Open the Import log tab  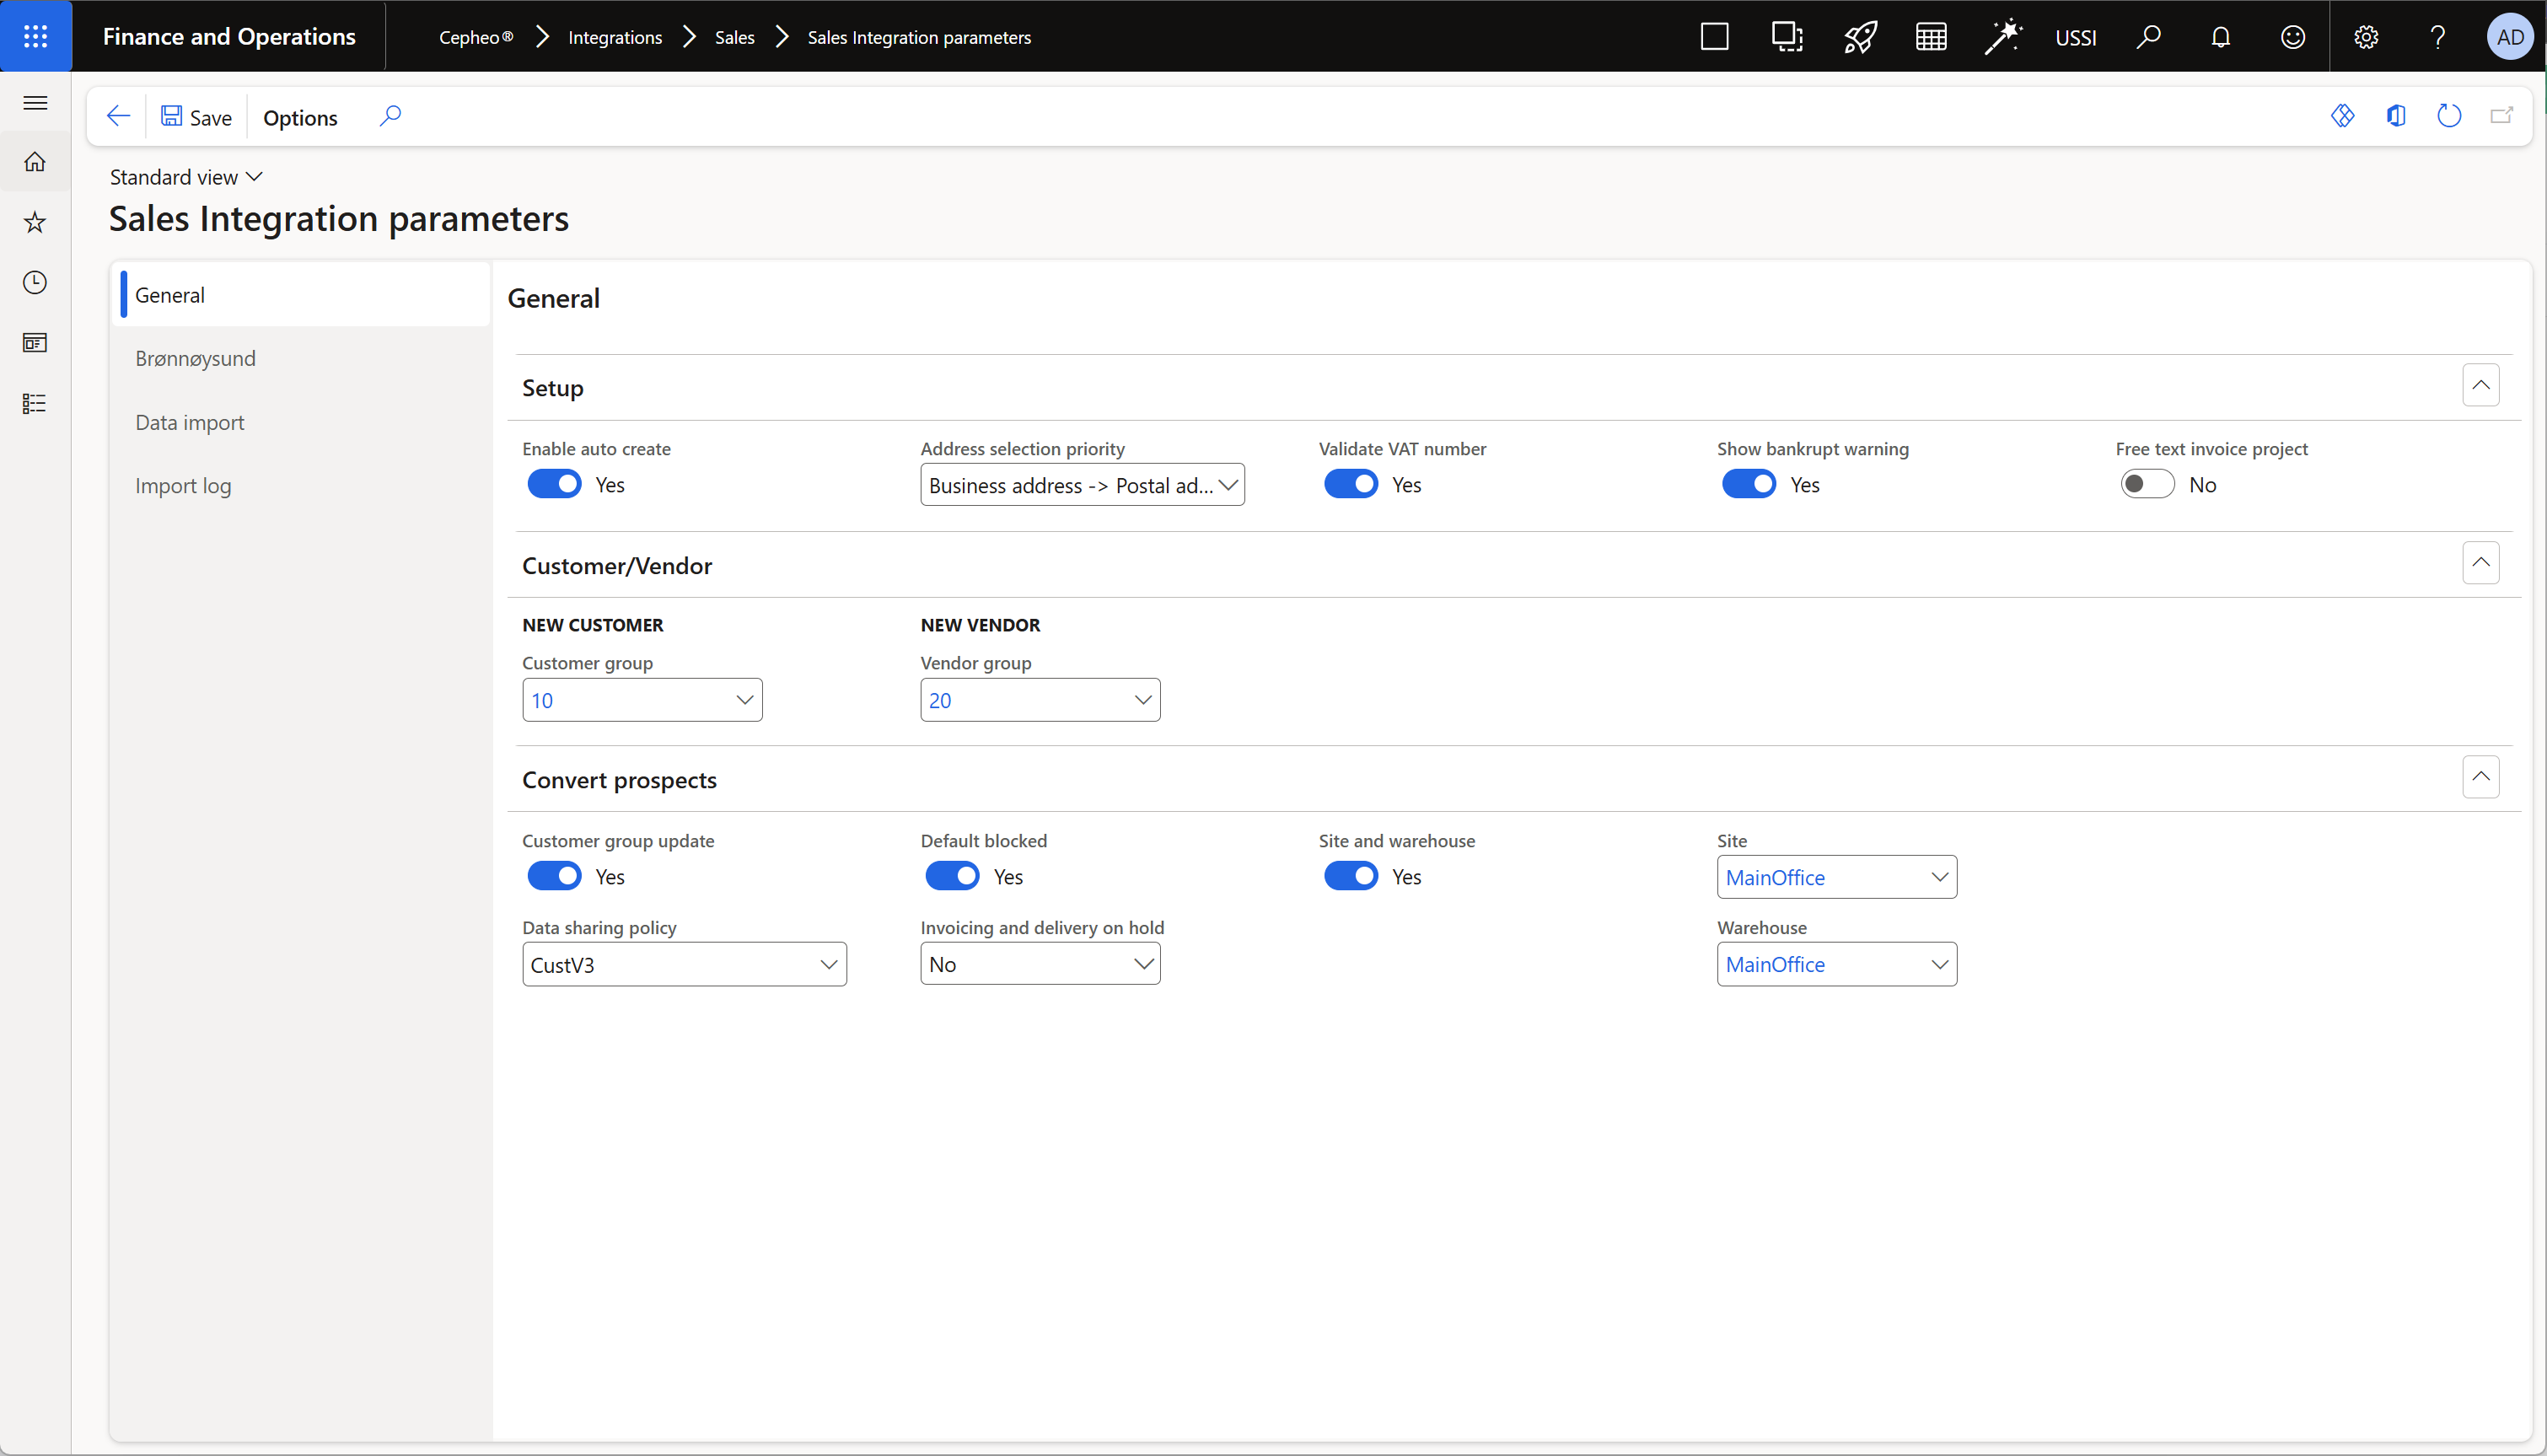(183, 486)
